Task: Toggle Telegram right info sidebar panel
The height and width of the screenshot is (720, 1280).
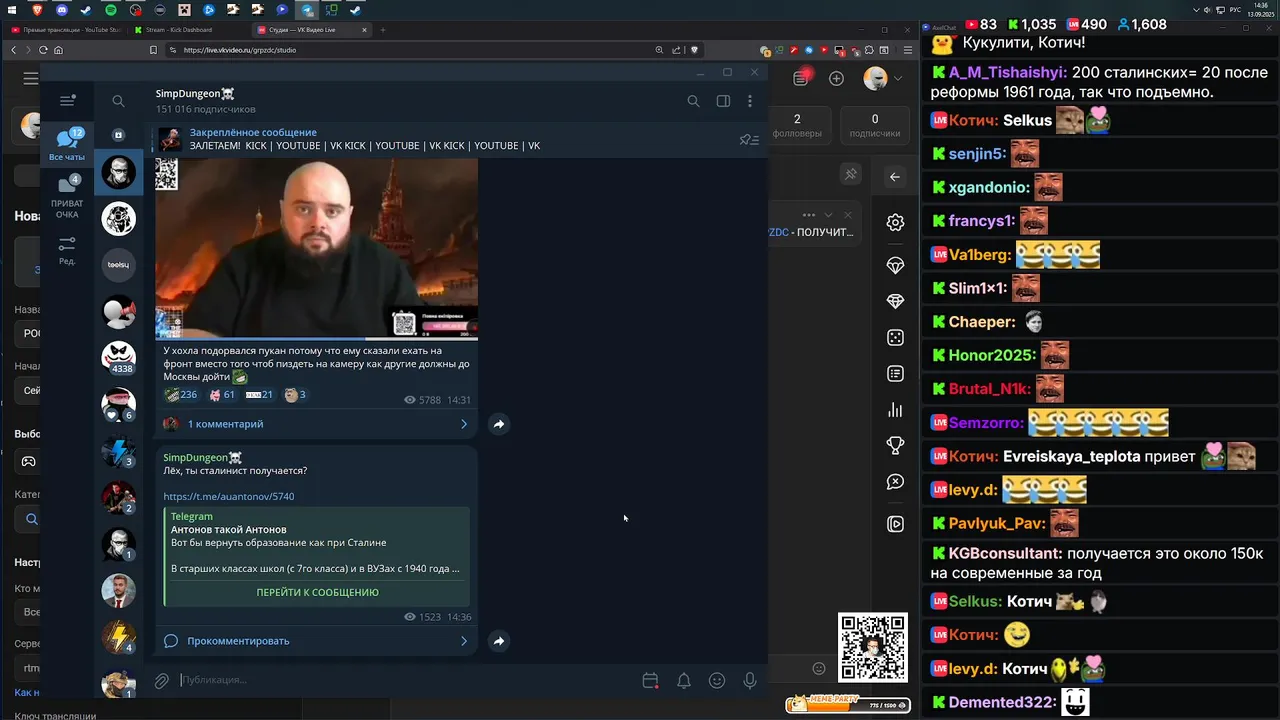Action: (723, 101)
